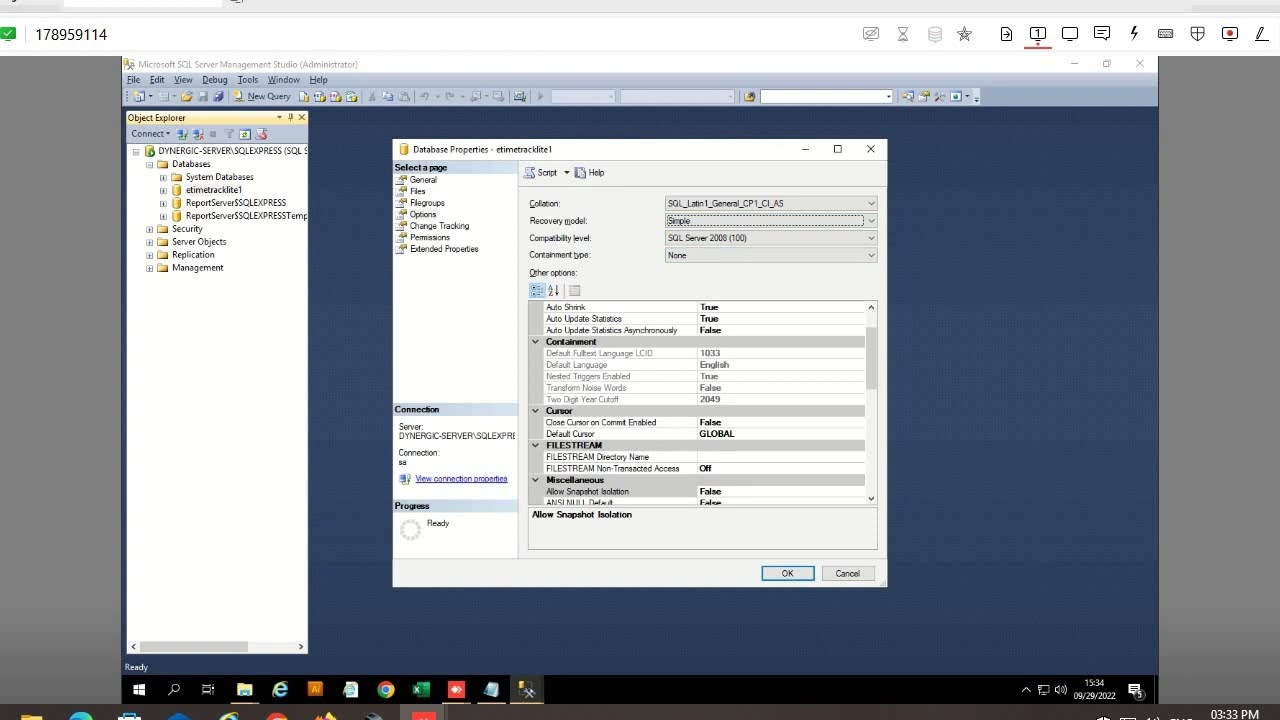Click the New Query toolbar button
Image resolution: width=1280 pixels, height=720 pixels.
coord(262,97)
